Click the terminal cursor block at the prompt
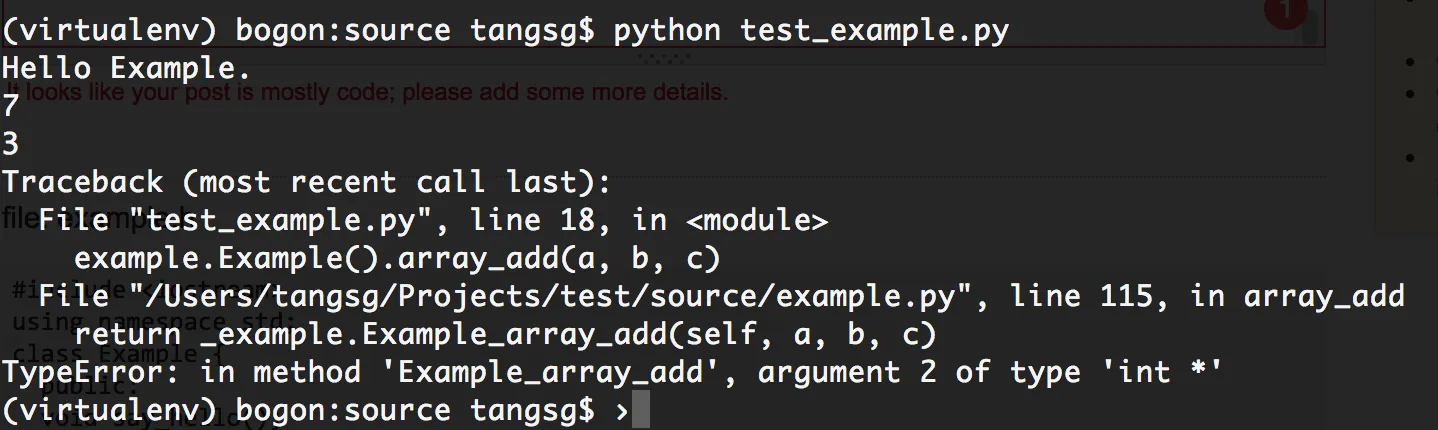 (x=641, y=410)
